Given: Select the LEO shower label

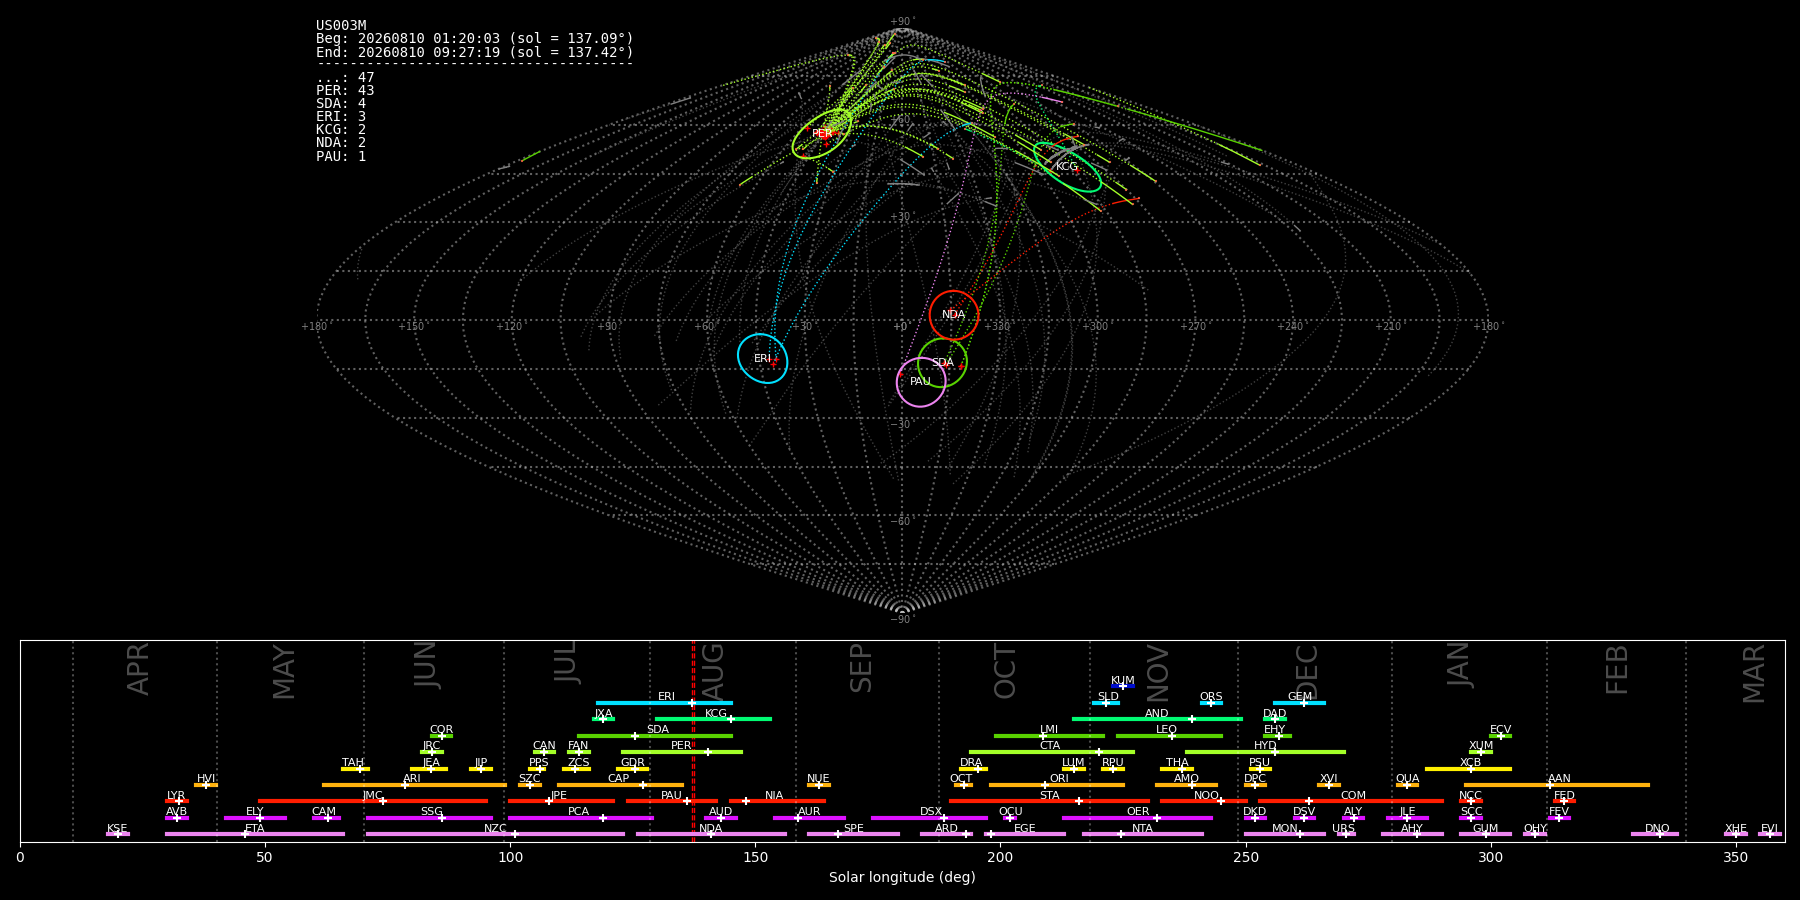Looking at the screenshot, I should [x=1166, y=729].
